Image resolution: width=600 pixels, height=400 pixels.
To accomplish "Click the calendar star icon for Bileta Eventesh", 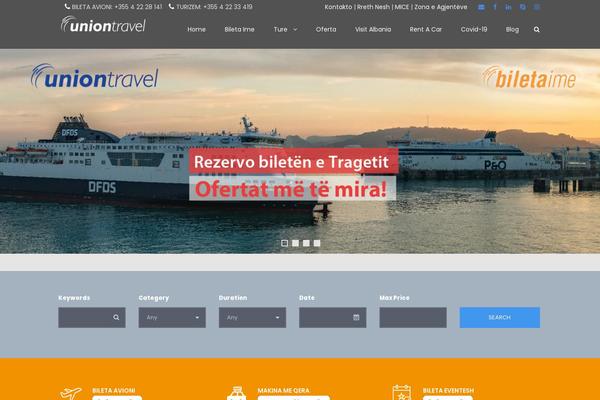I will pyautogui.click(x=402, y=393).
